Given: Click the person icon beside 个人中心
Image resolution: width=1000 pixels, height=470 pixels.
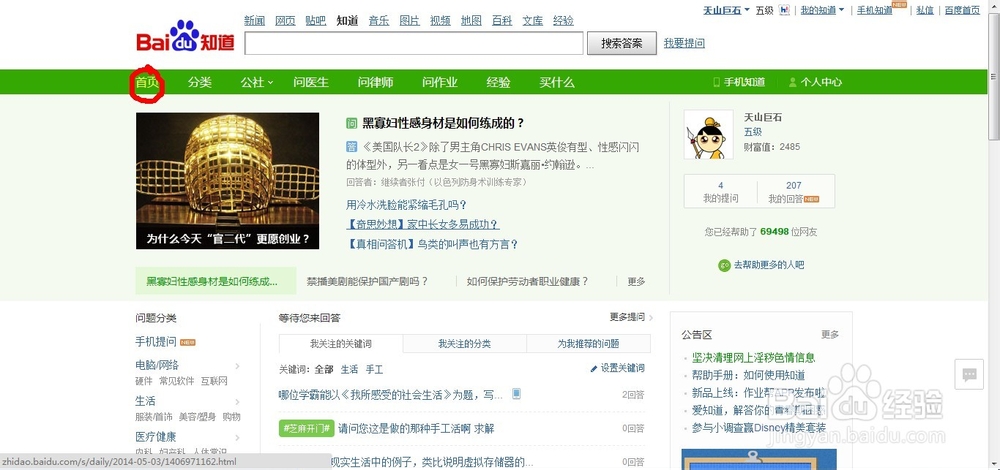Looking at the screenshot, I should [793, 82].
